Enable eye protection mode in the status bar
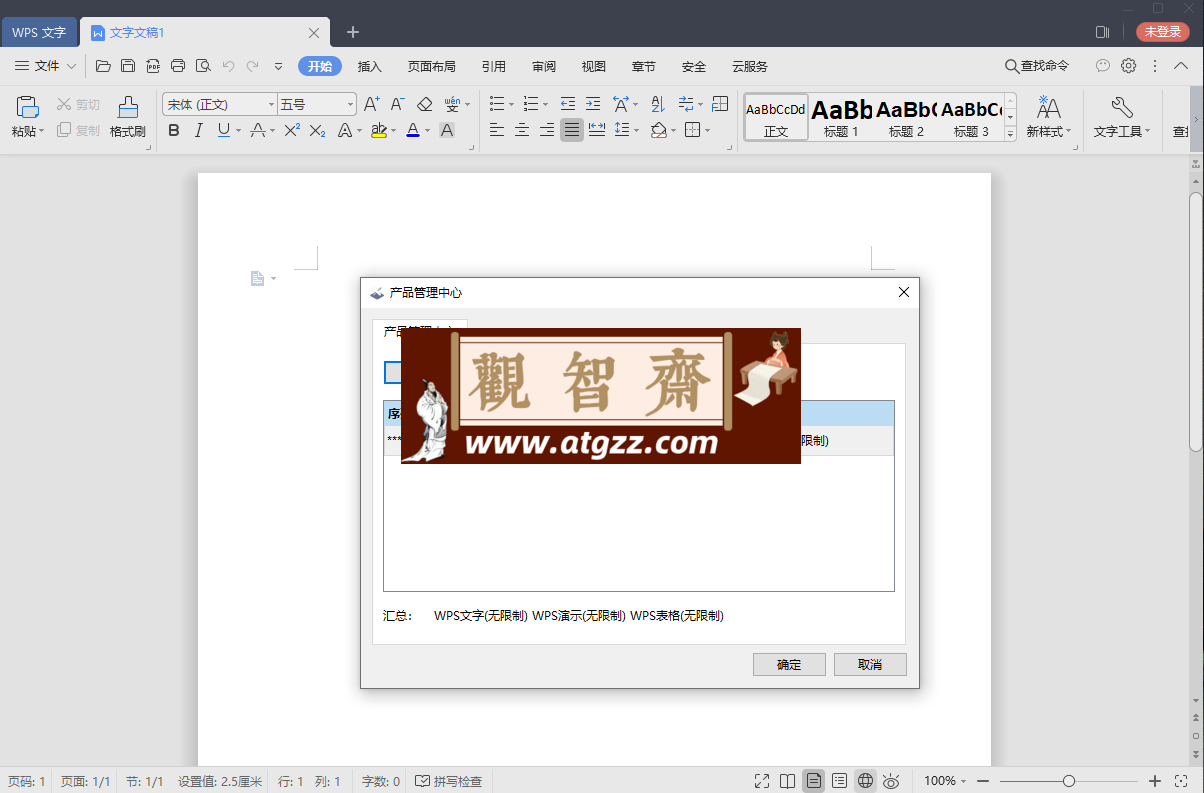This screenshot has width=1204, height=793. [x=892, y=781]
